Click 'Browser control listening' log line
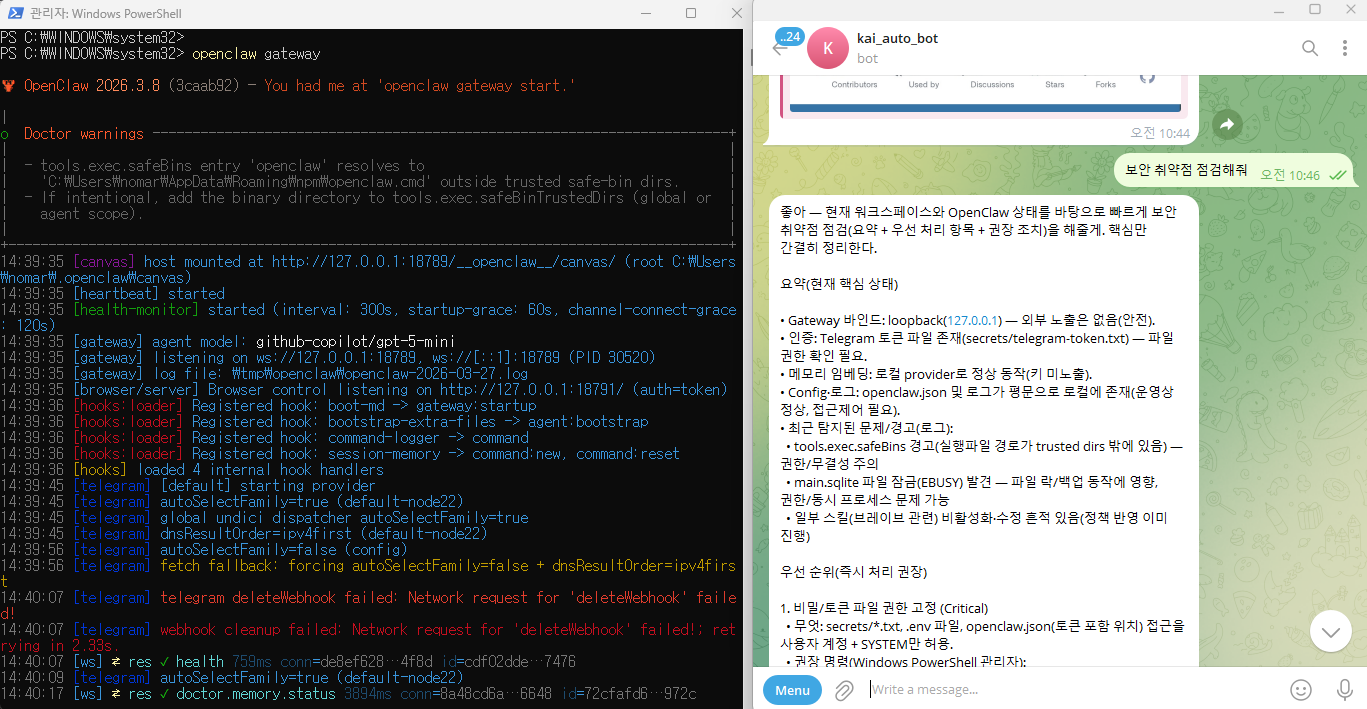1367x709 pixels. [363, 389]
